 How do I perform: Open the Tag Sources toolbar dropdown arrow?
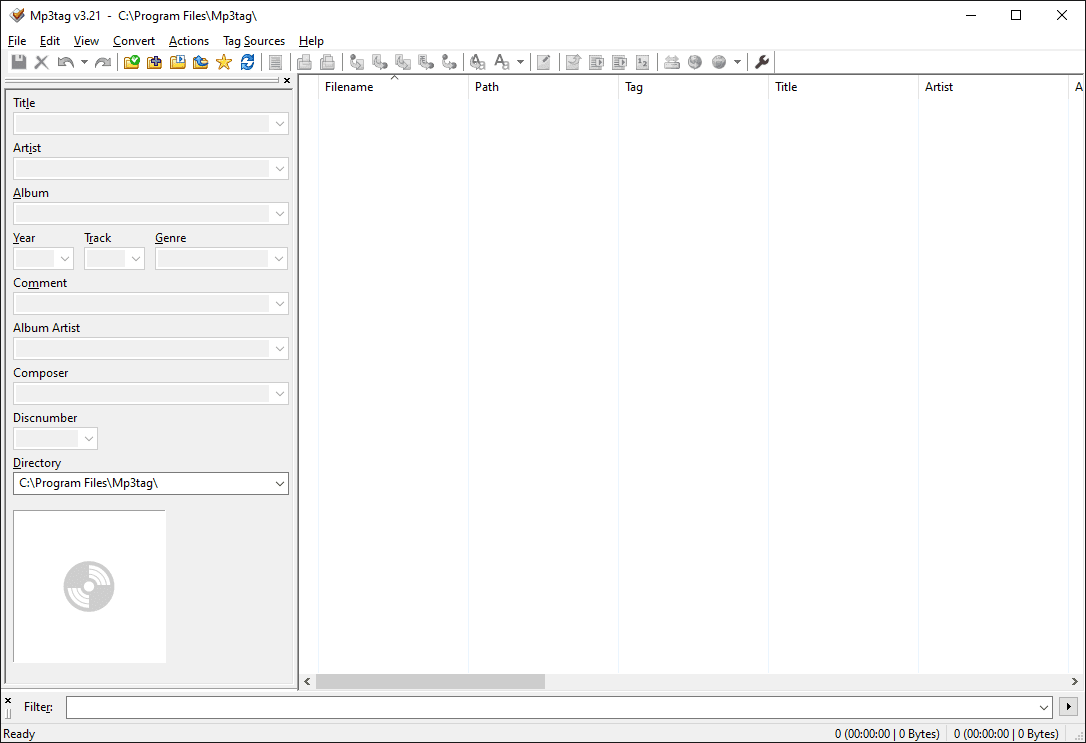click(x=737, y=62)
